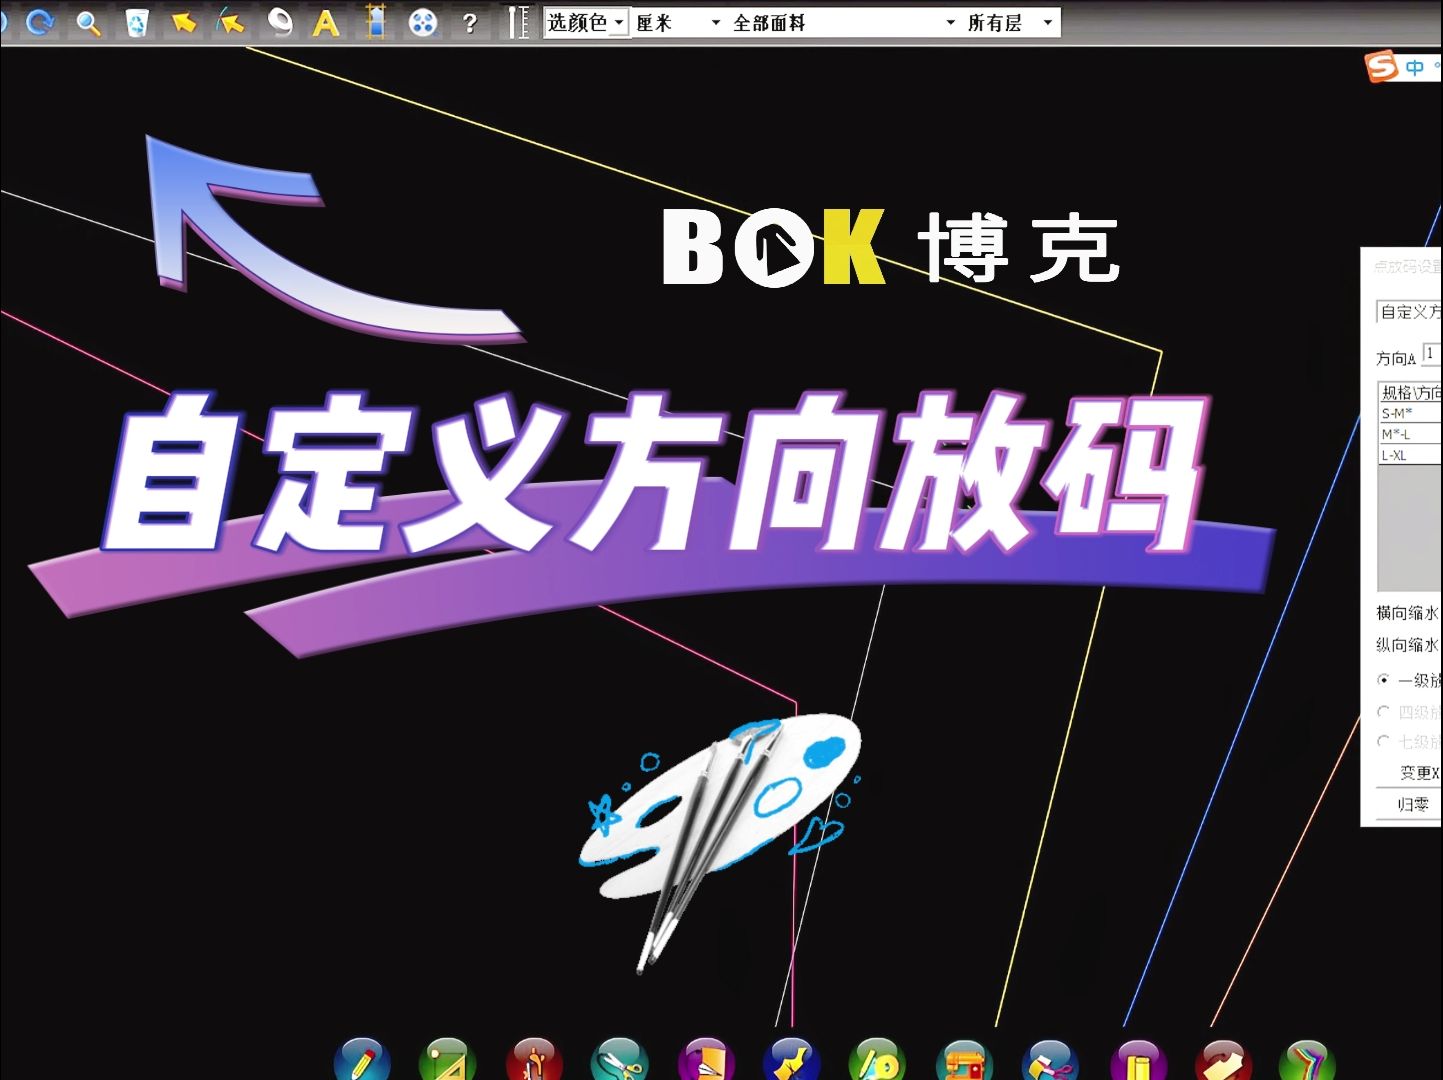
Task: Click the tape roll icon in toolbar
Action: (280, 22)
